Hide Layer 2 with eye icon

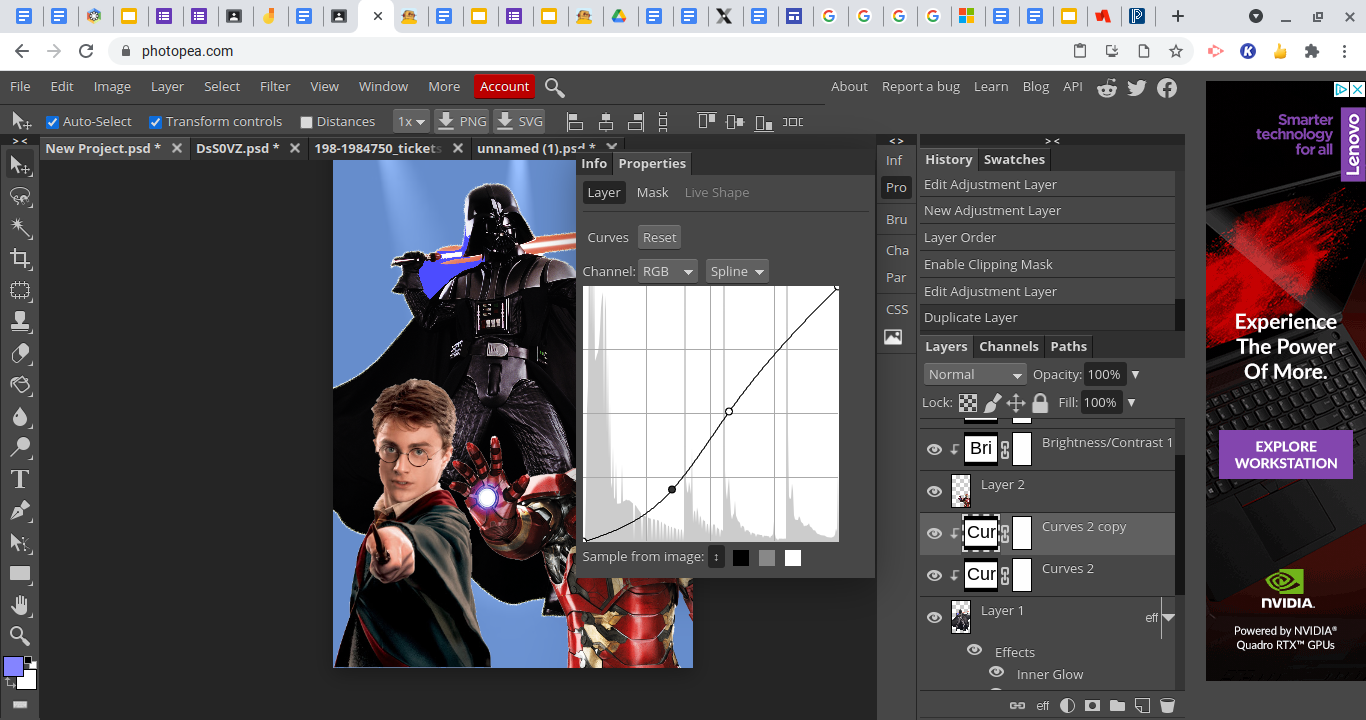(934, 492)
